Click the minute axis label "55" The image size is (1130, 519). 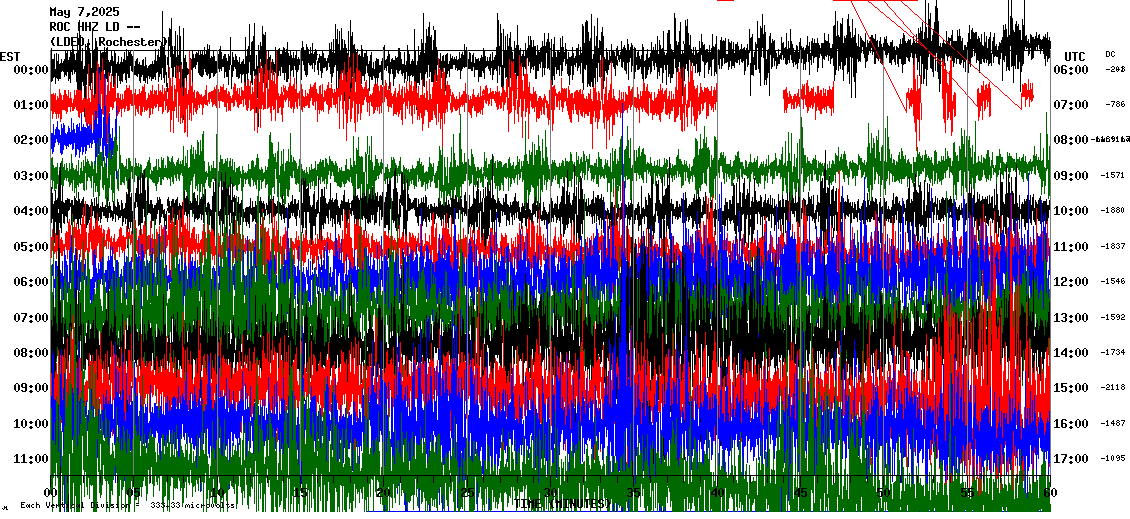(966, 493)
